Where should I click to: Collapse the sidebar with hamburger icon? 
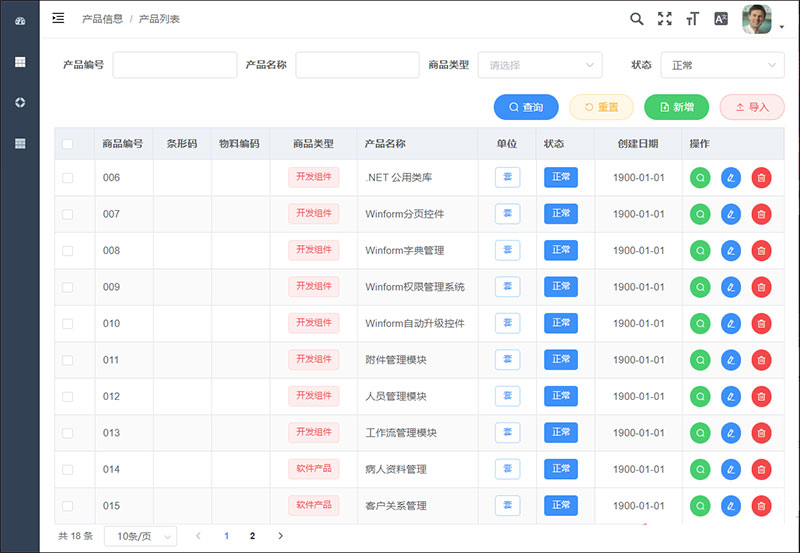[59, 18]
